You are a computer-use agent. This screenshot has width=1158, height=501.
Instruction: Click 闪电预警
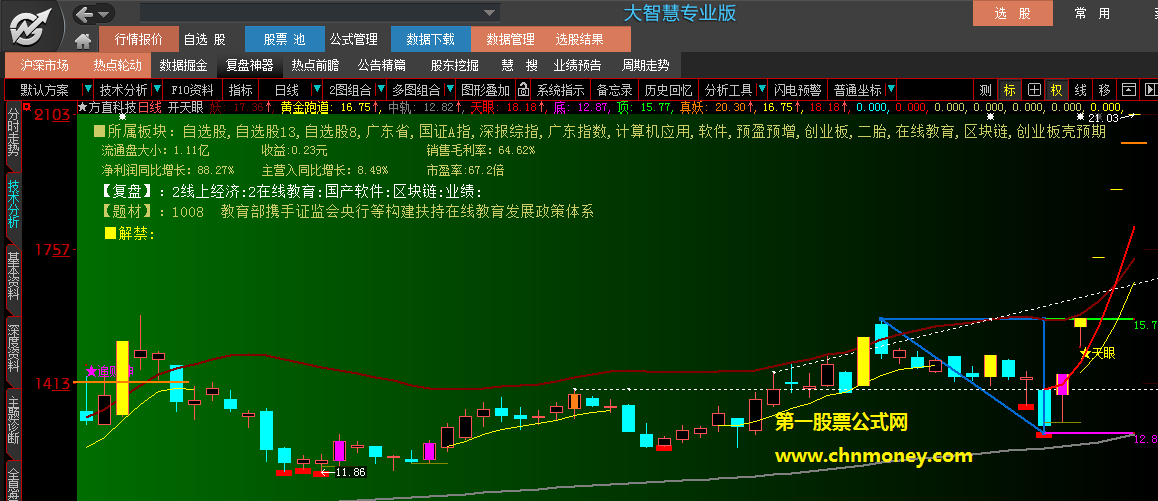[798, 90]
